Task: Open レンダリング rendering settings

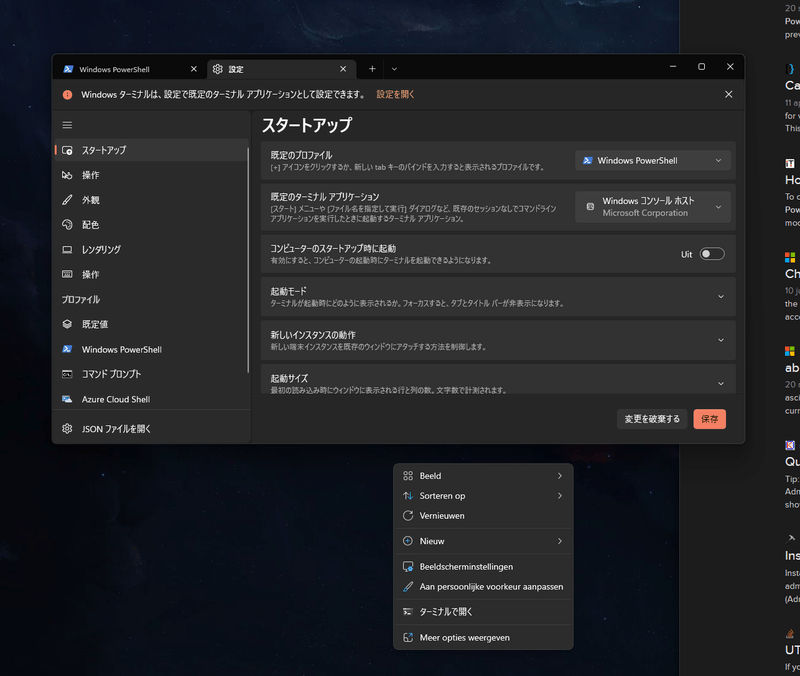Action: coord(152,249)
